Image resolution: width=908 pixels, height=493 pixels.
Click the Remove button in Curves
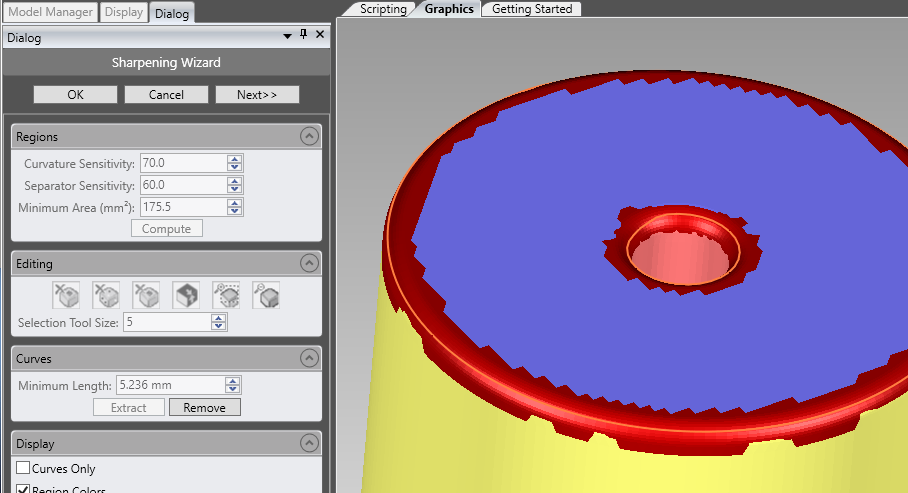tap(204, 407)
